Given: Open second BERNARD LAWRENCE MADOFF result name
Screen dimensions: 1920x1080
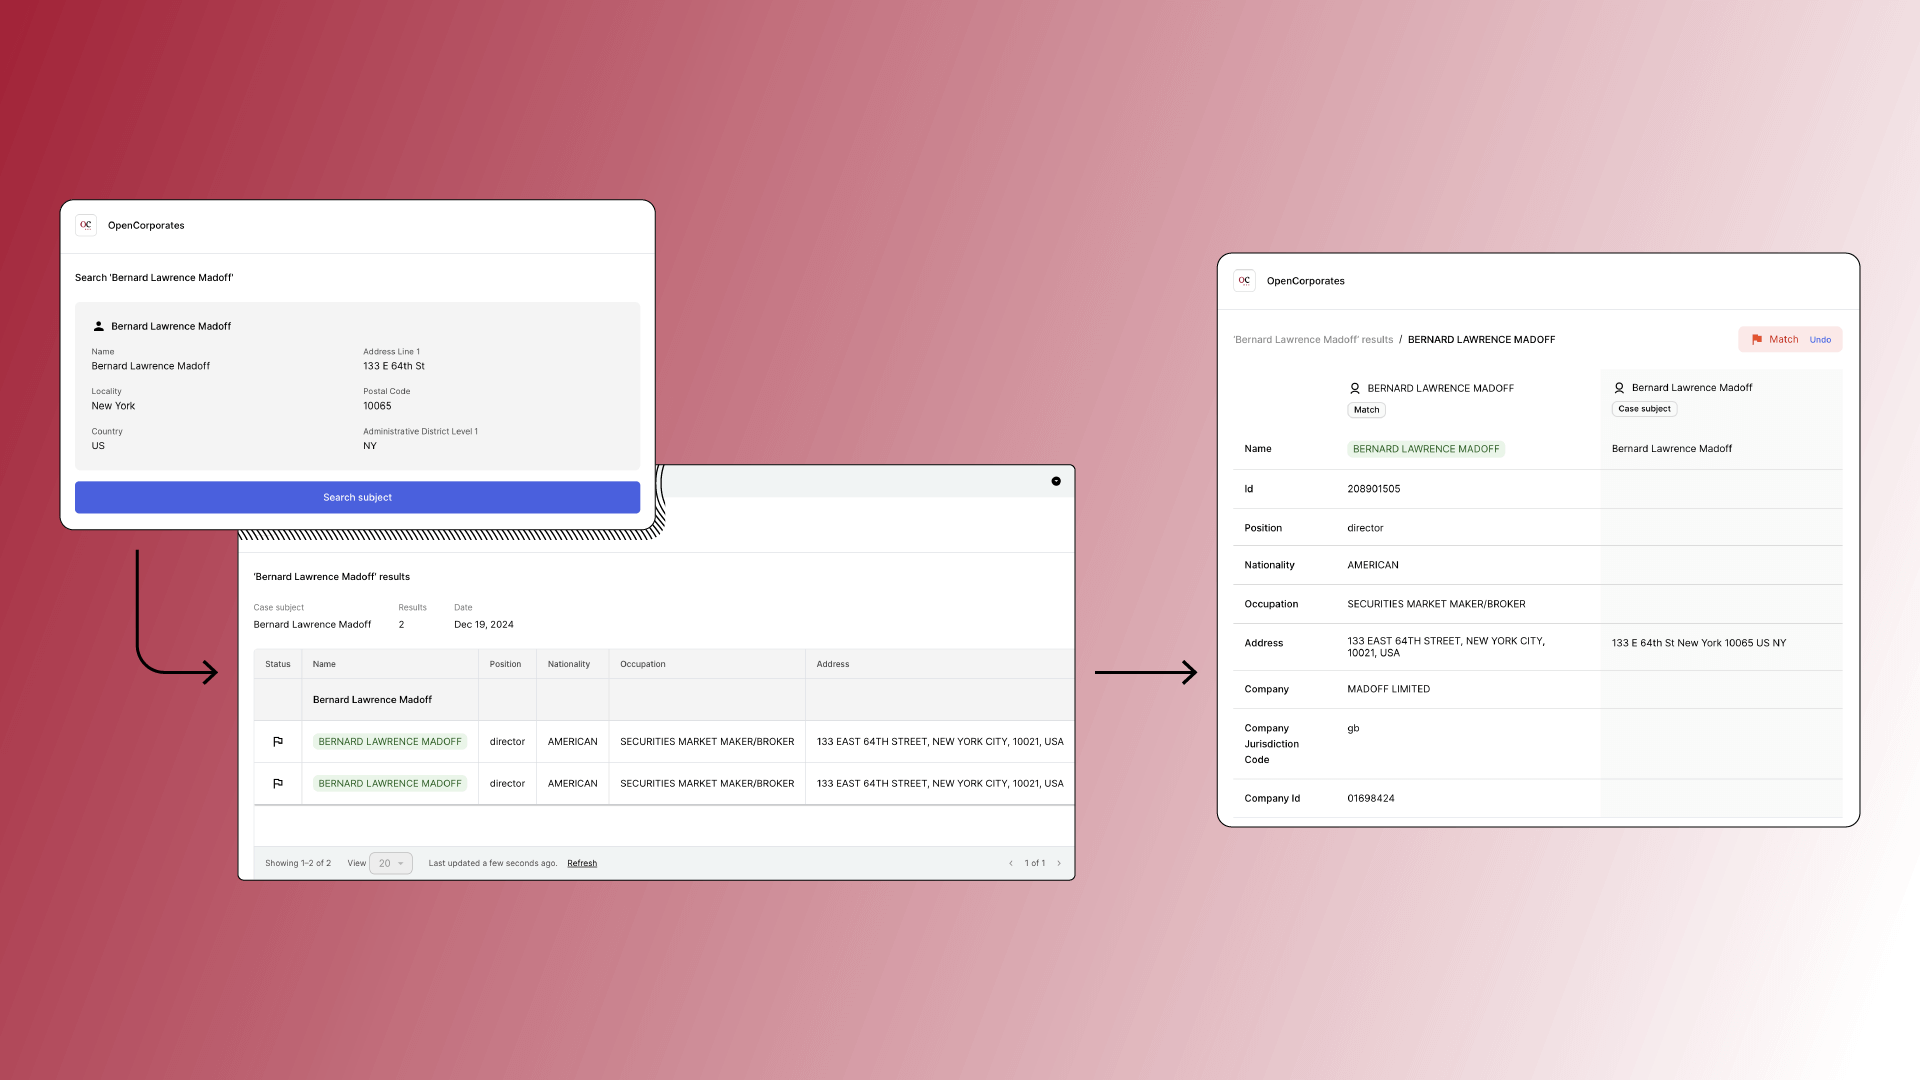Looking at the screenshot, I should tap(390, 784).
